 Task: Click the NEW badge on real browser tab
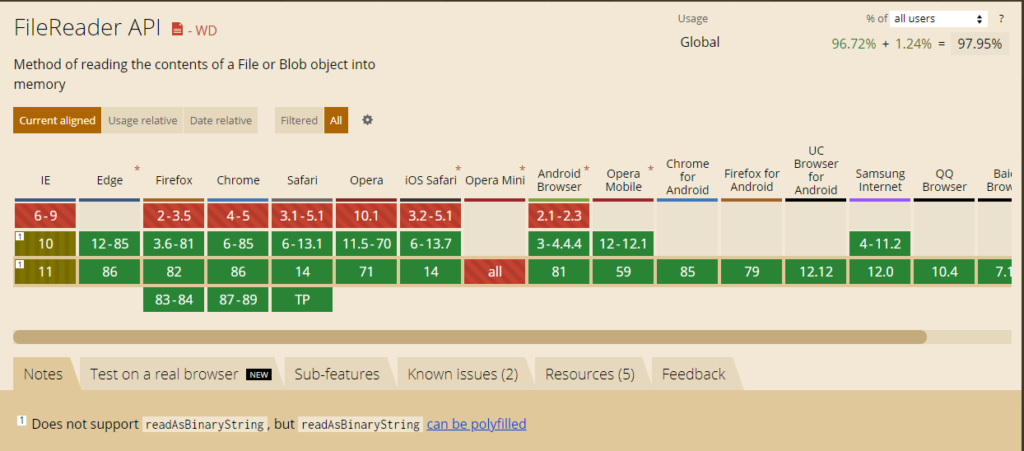259,374
